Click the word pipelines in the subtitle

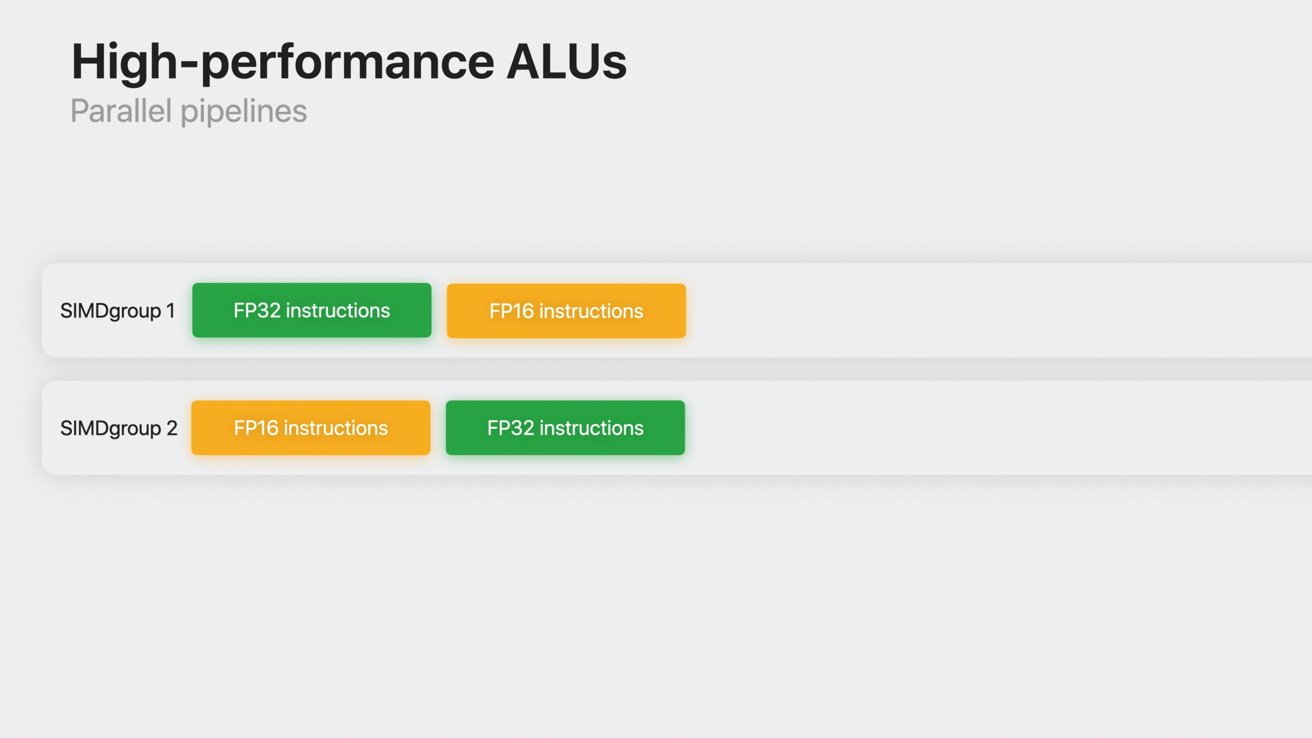[244, 112]
